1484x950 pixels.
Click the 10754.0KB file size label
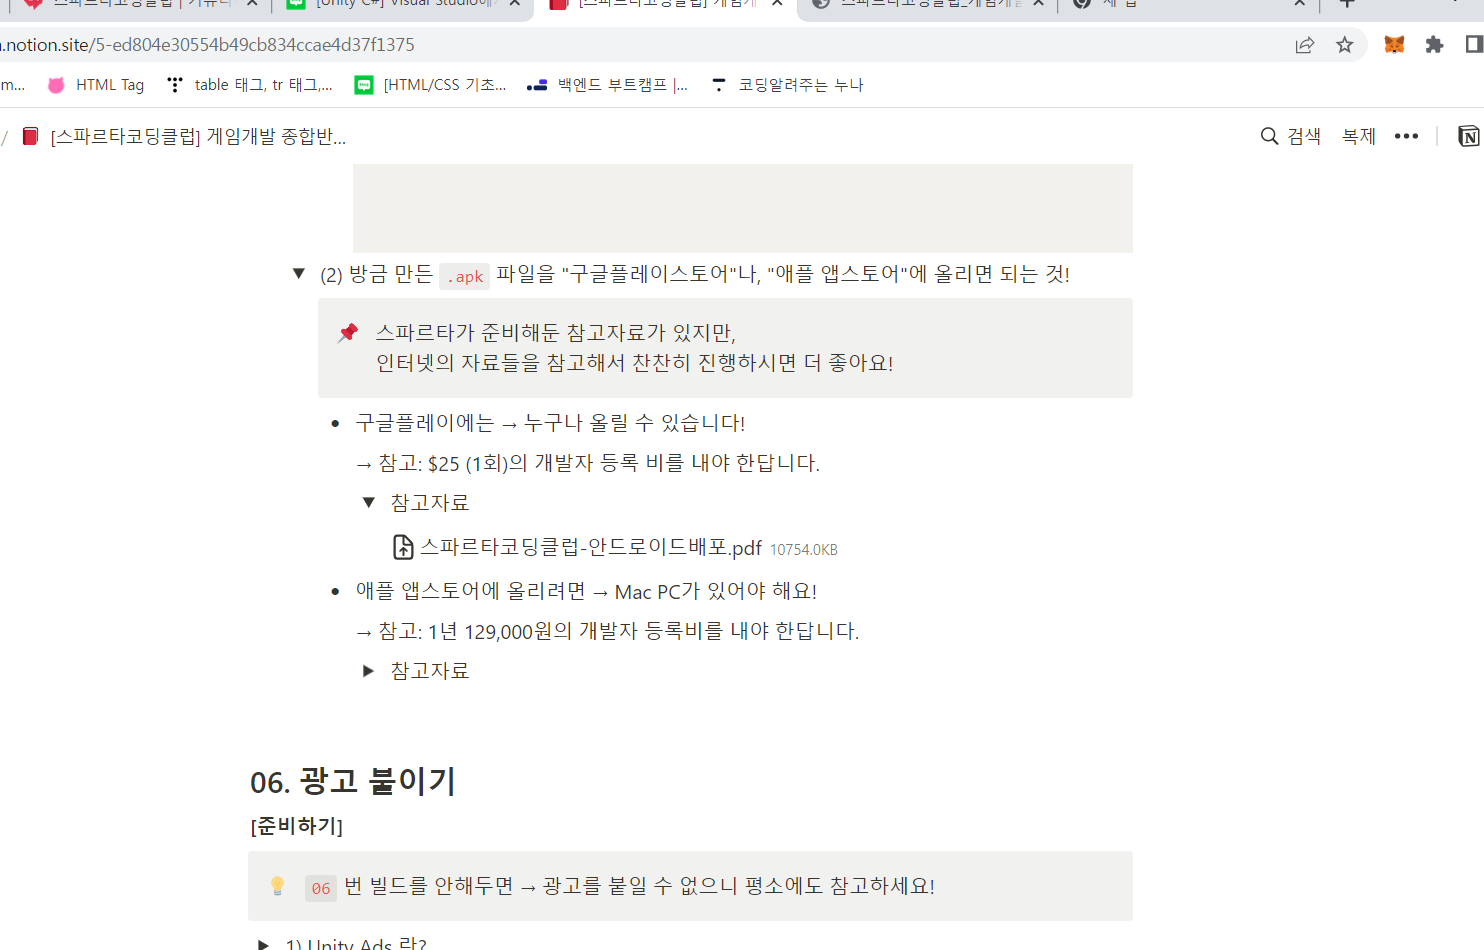[804, 550]
